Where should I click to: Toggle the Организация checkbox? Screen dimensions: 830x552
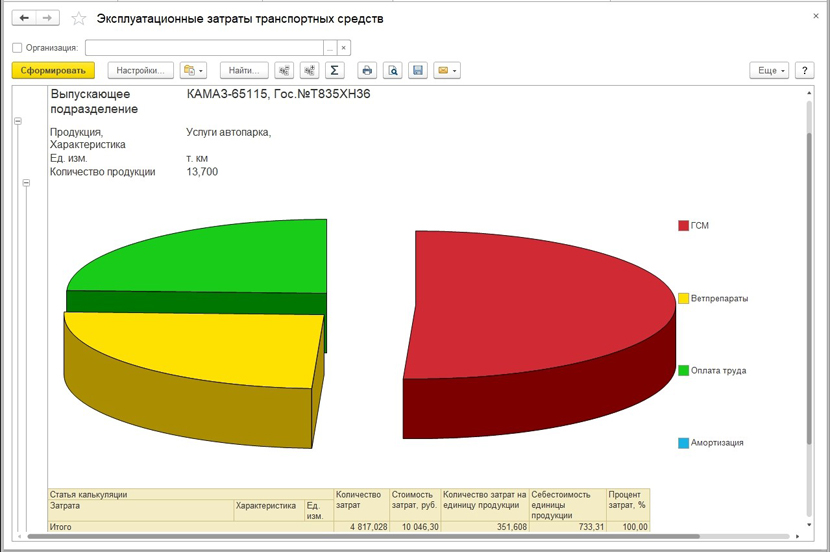pyautogui.click(x=17, y=47)
